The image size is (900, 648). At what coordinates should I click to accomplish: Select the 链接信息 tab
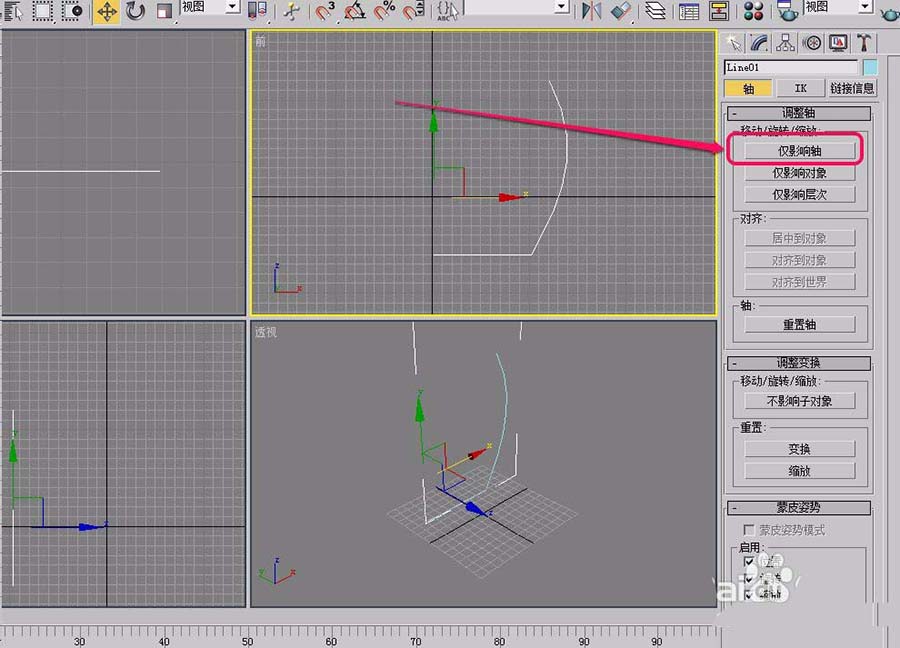point(852,88)
